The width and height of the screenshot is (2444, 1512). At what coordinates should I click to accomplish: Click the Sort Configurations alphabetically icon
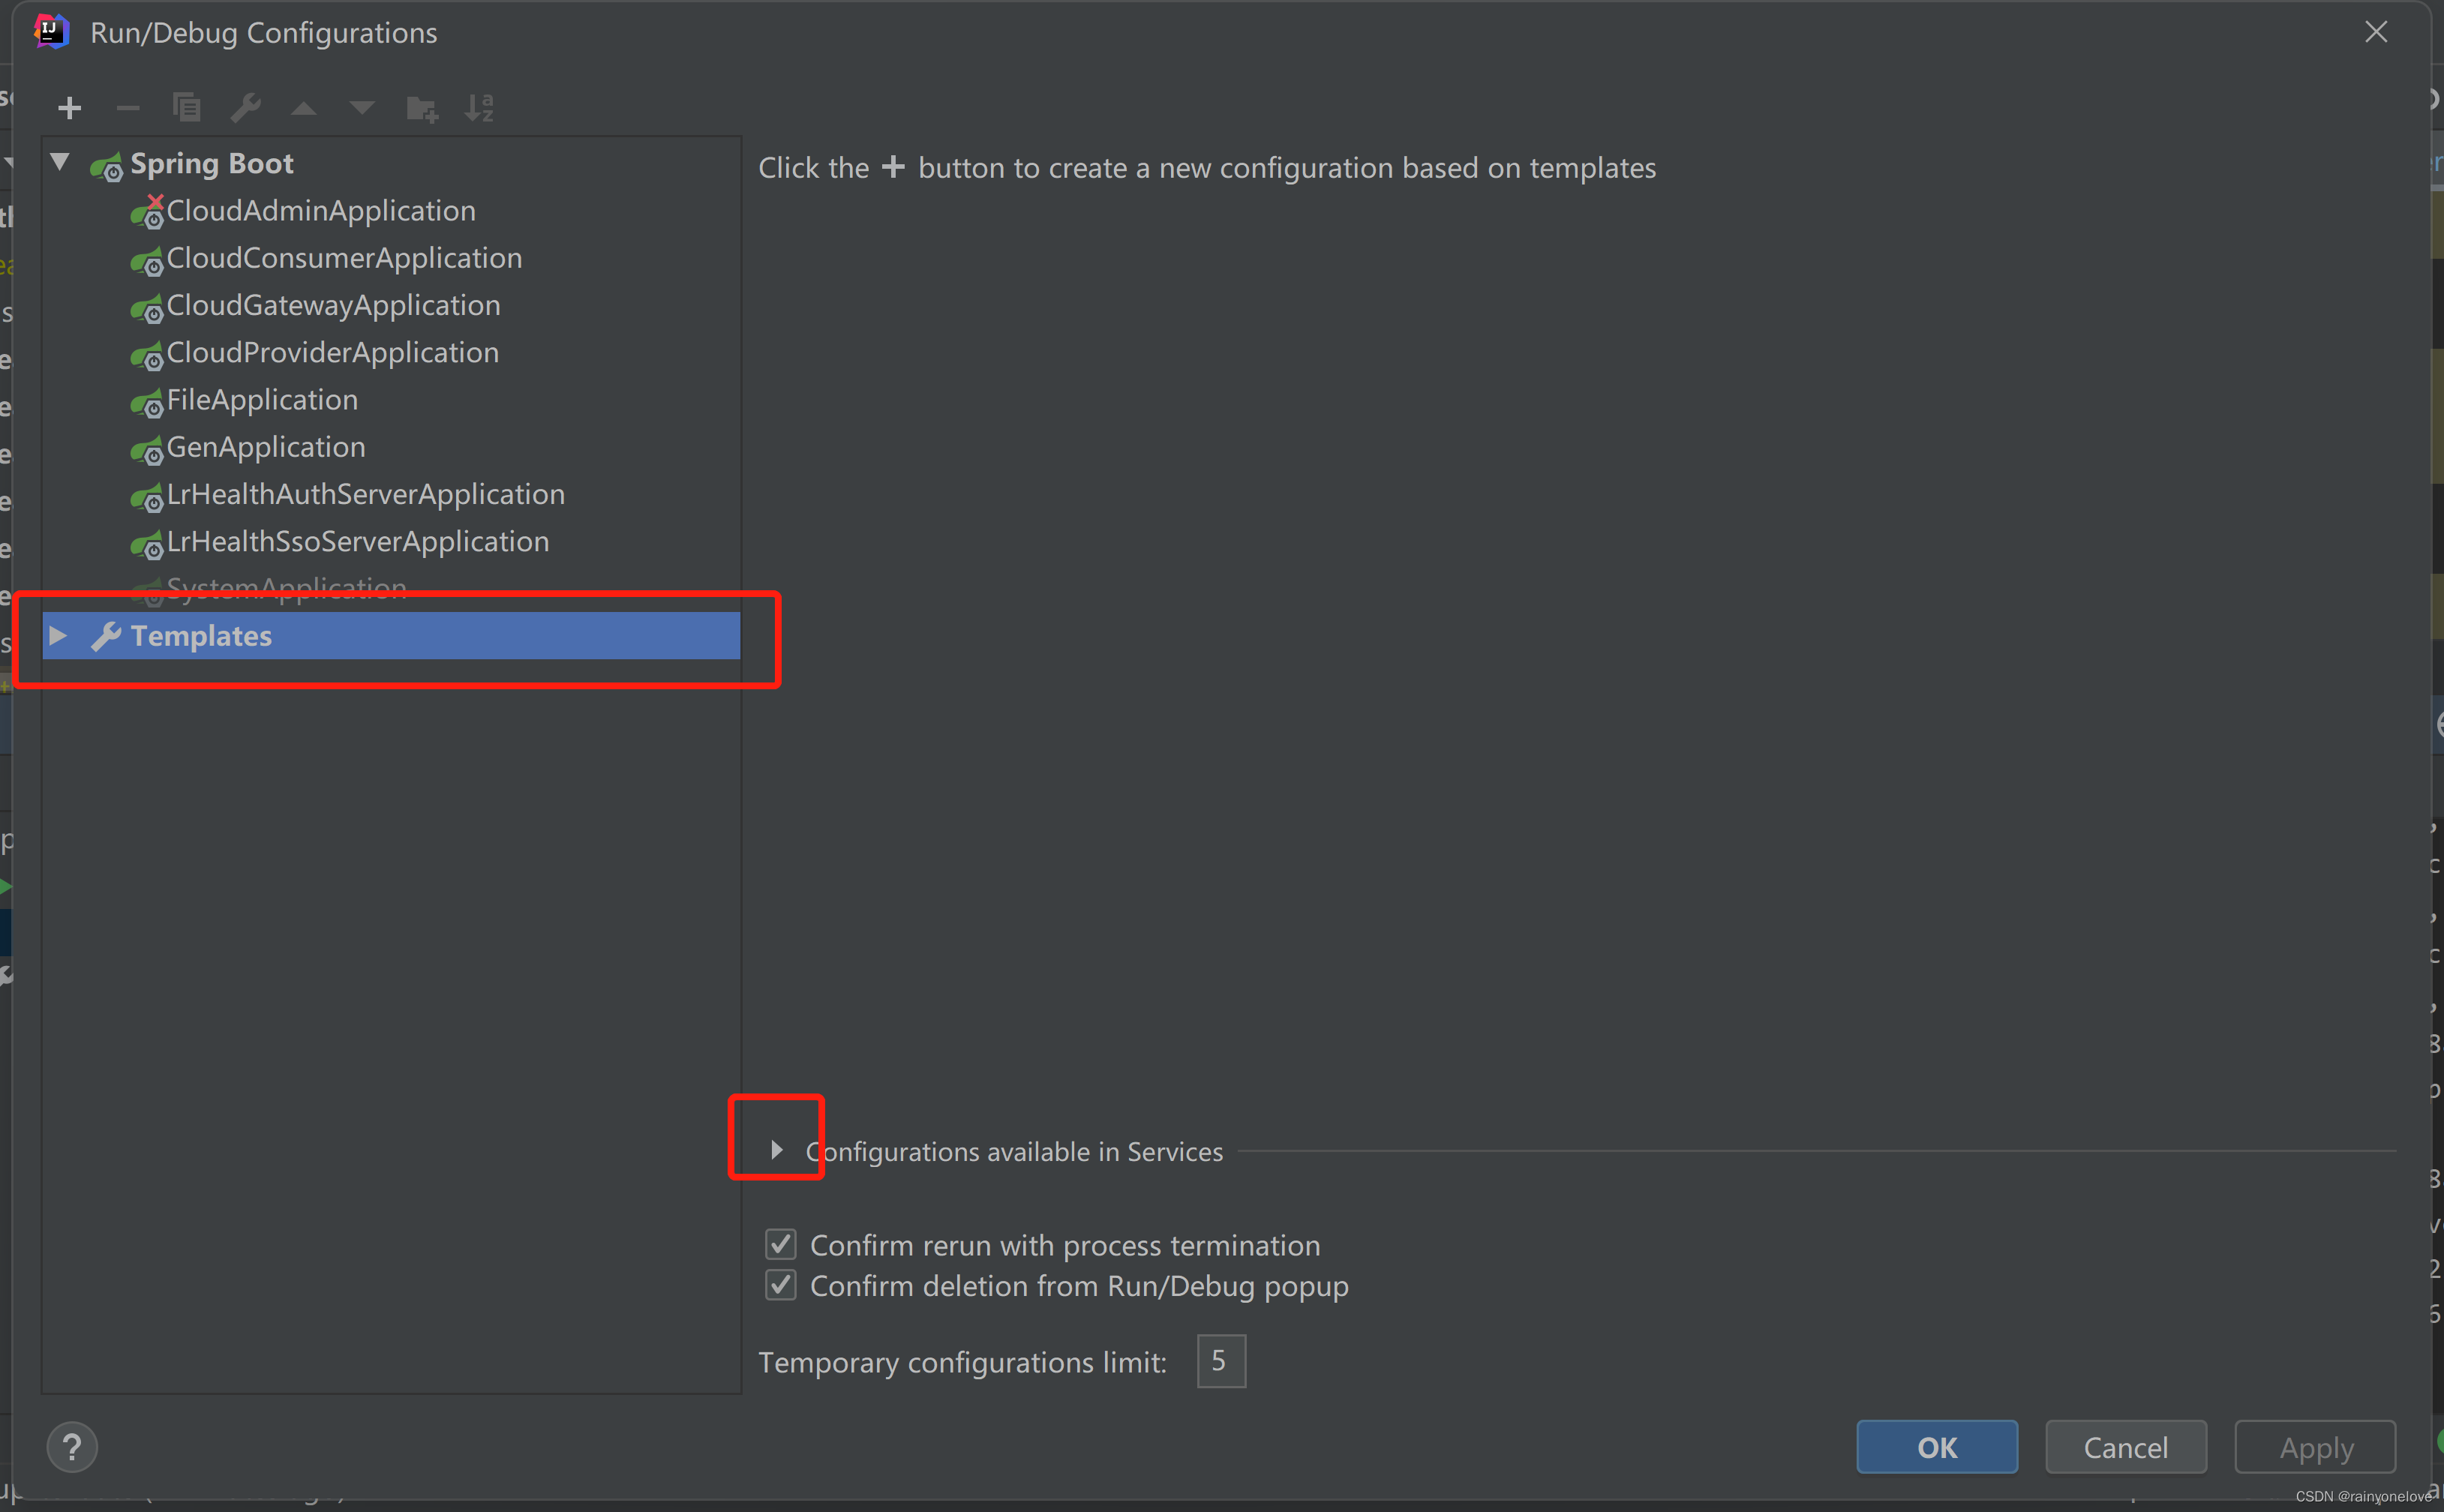pyautogui.click(x=480, y=107)
